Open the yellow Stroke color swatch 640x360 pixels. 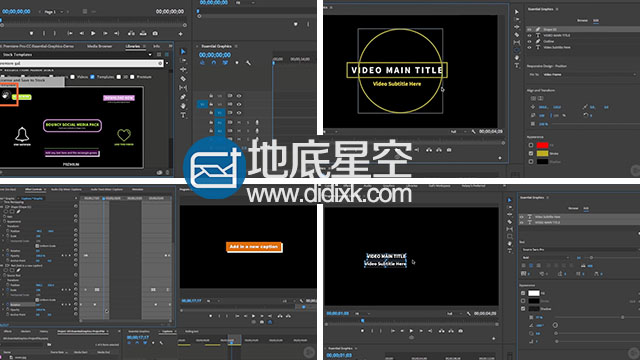click(x=542, y=153)
